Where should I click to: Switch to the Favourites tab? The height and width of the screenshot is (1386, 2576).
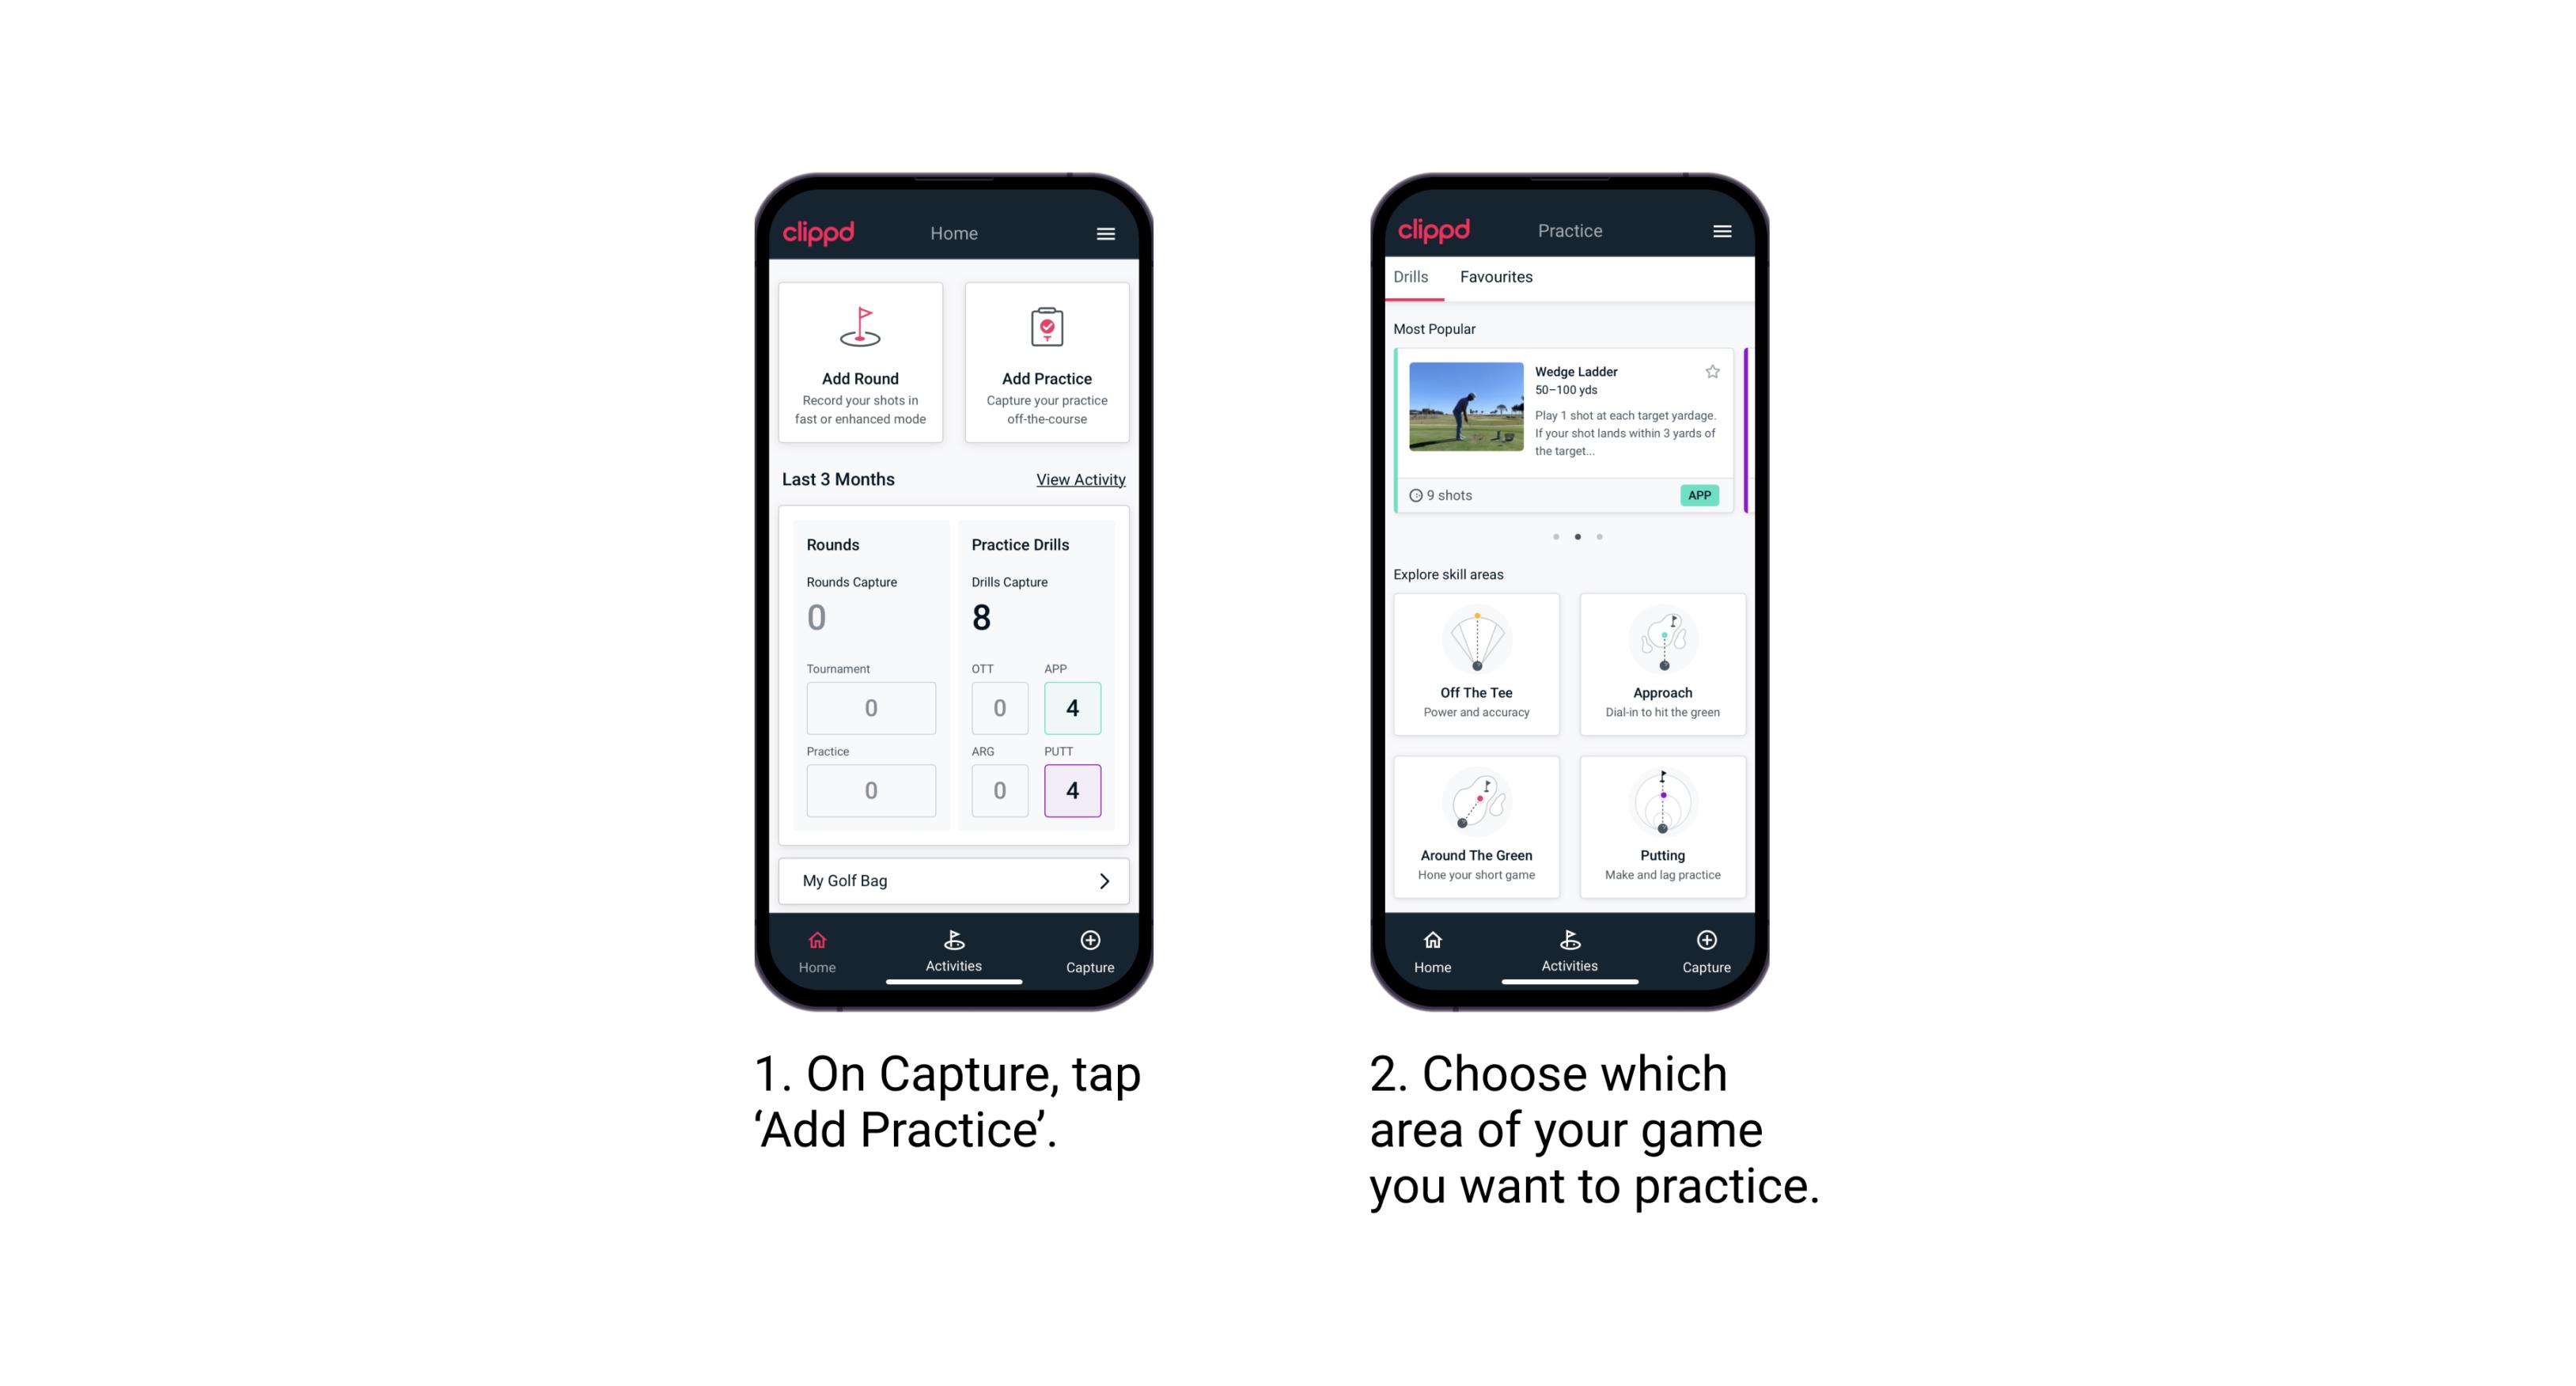[1497, 280]
